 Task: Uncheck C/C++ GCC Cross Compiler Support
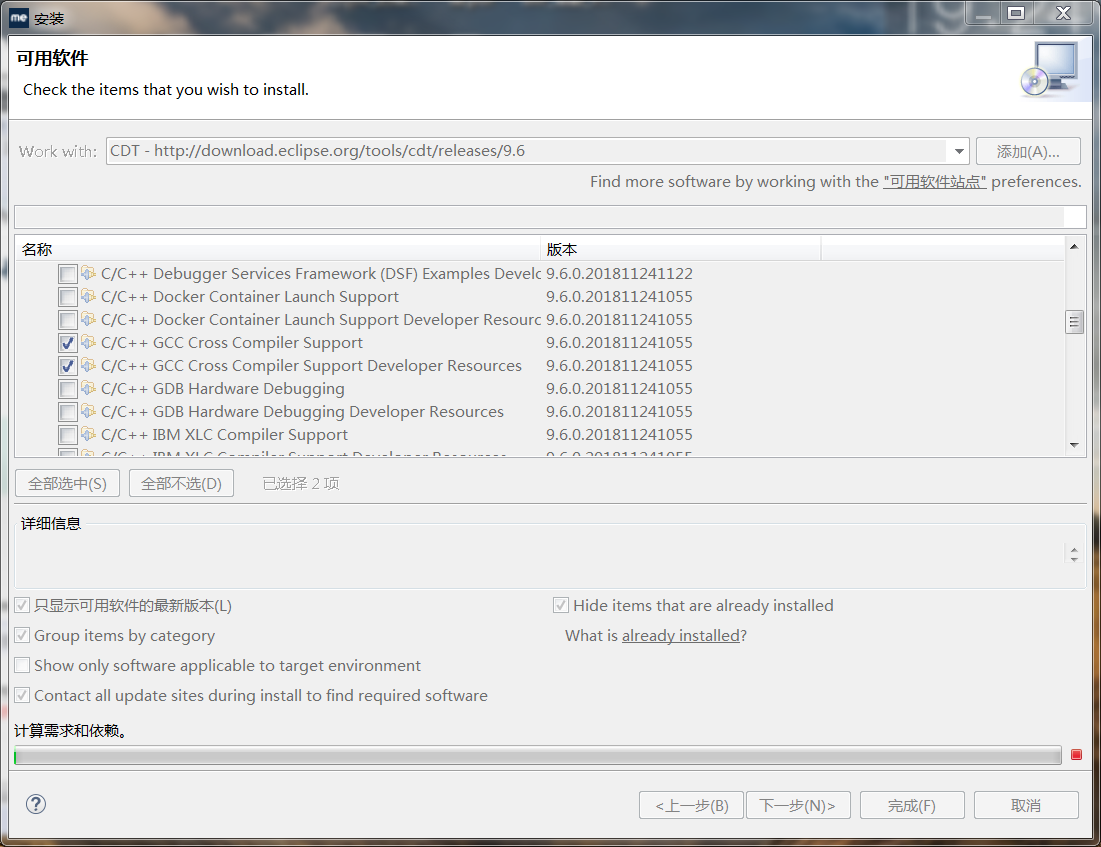coord(66,342)
